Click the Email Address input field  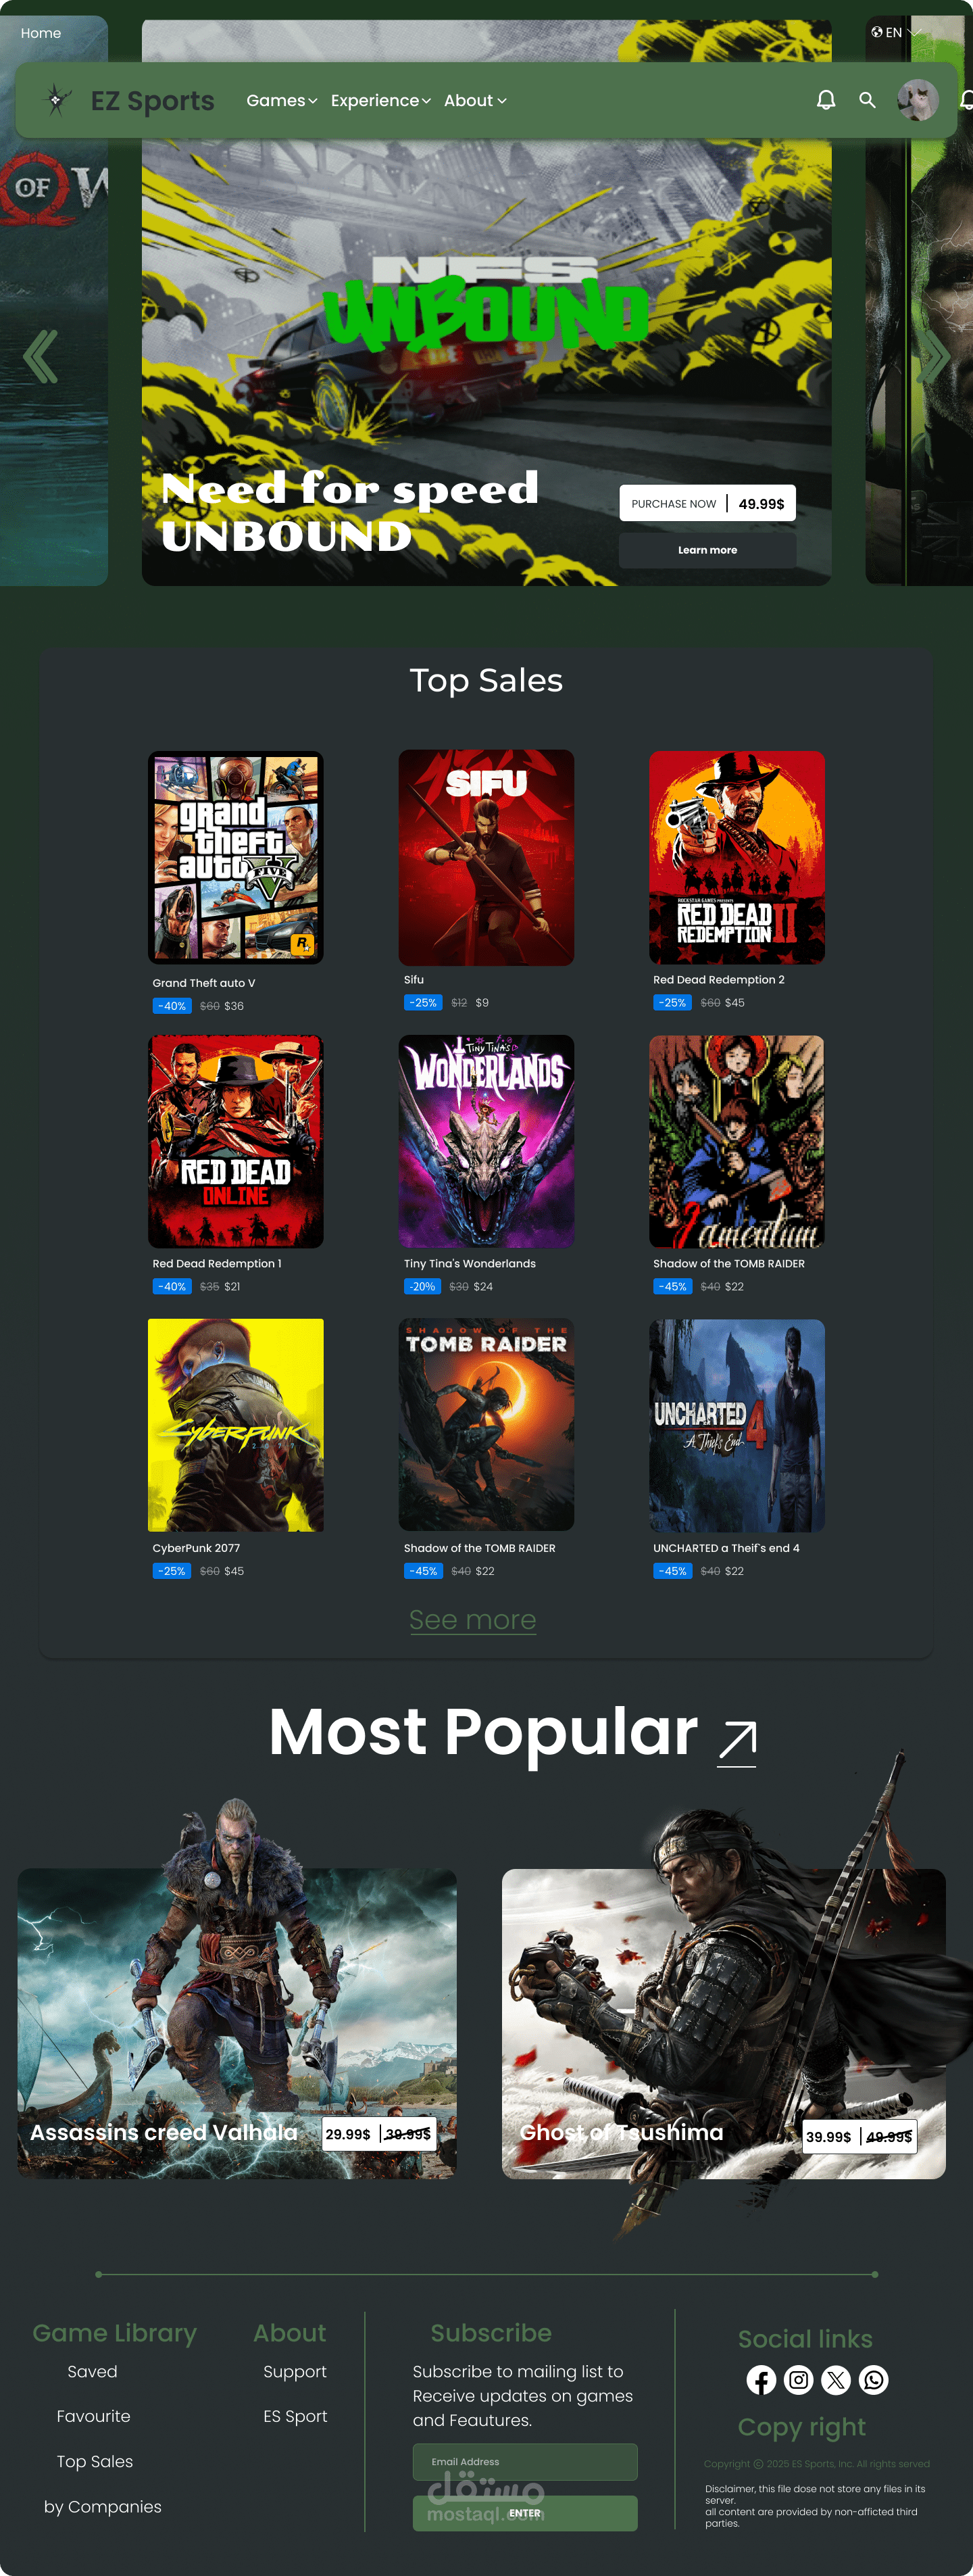[x=525, y=2462]
